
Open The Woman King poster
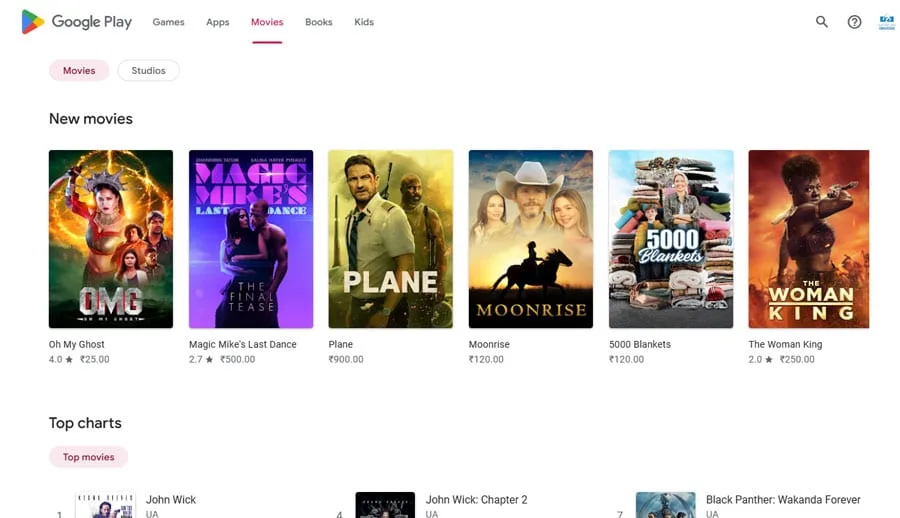809,239
